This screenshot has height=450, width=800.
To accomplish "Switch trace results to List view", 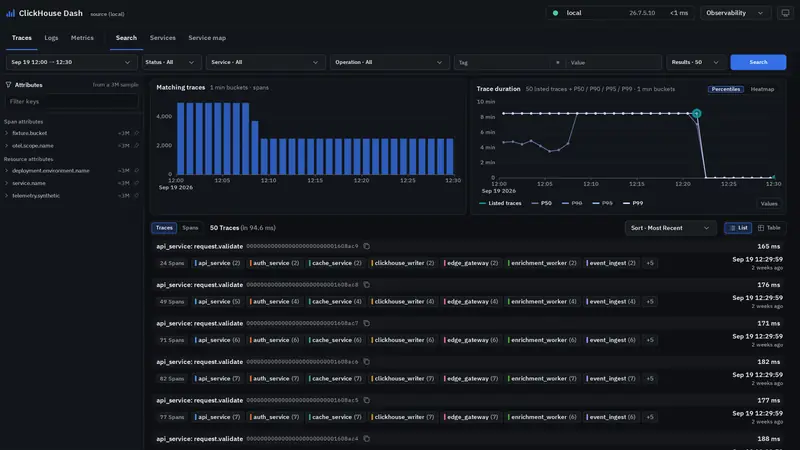I will [x=738, y=228].
